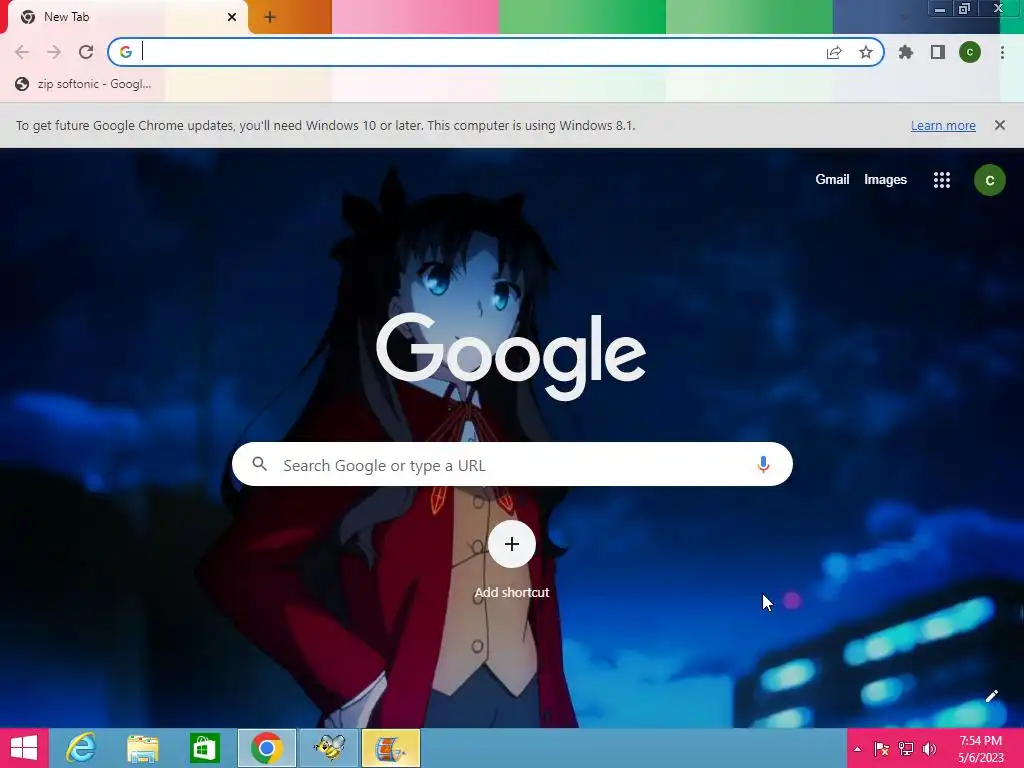Open Google Images link
Screen dimensions: 1024x768
pos(885,180)
